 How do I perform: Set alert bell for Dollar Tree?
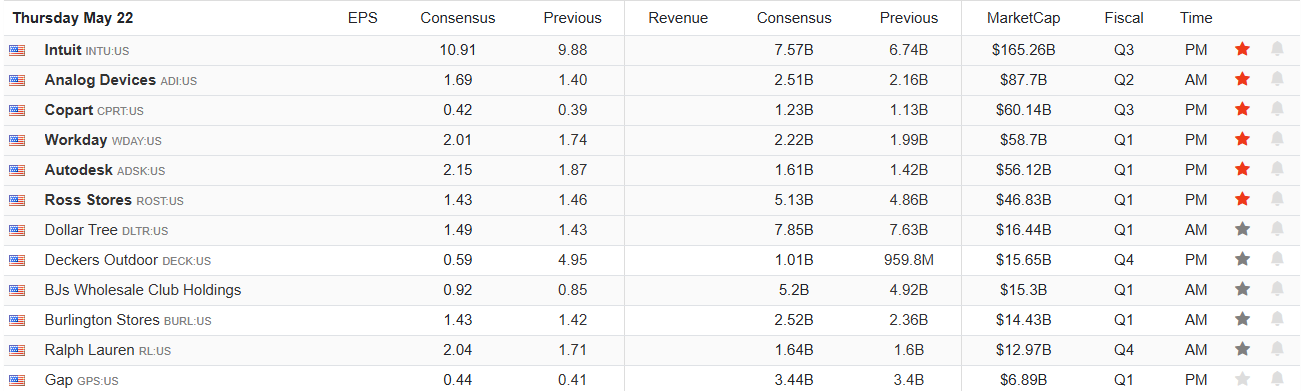click(x=1277, y=229)
